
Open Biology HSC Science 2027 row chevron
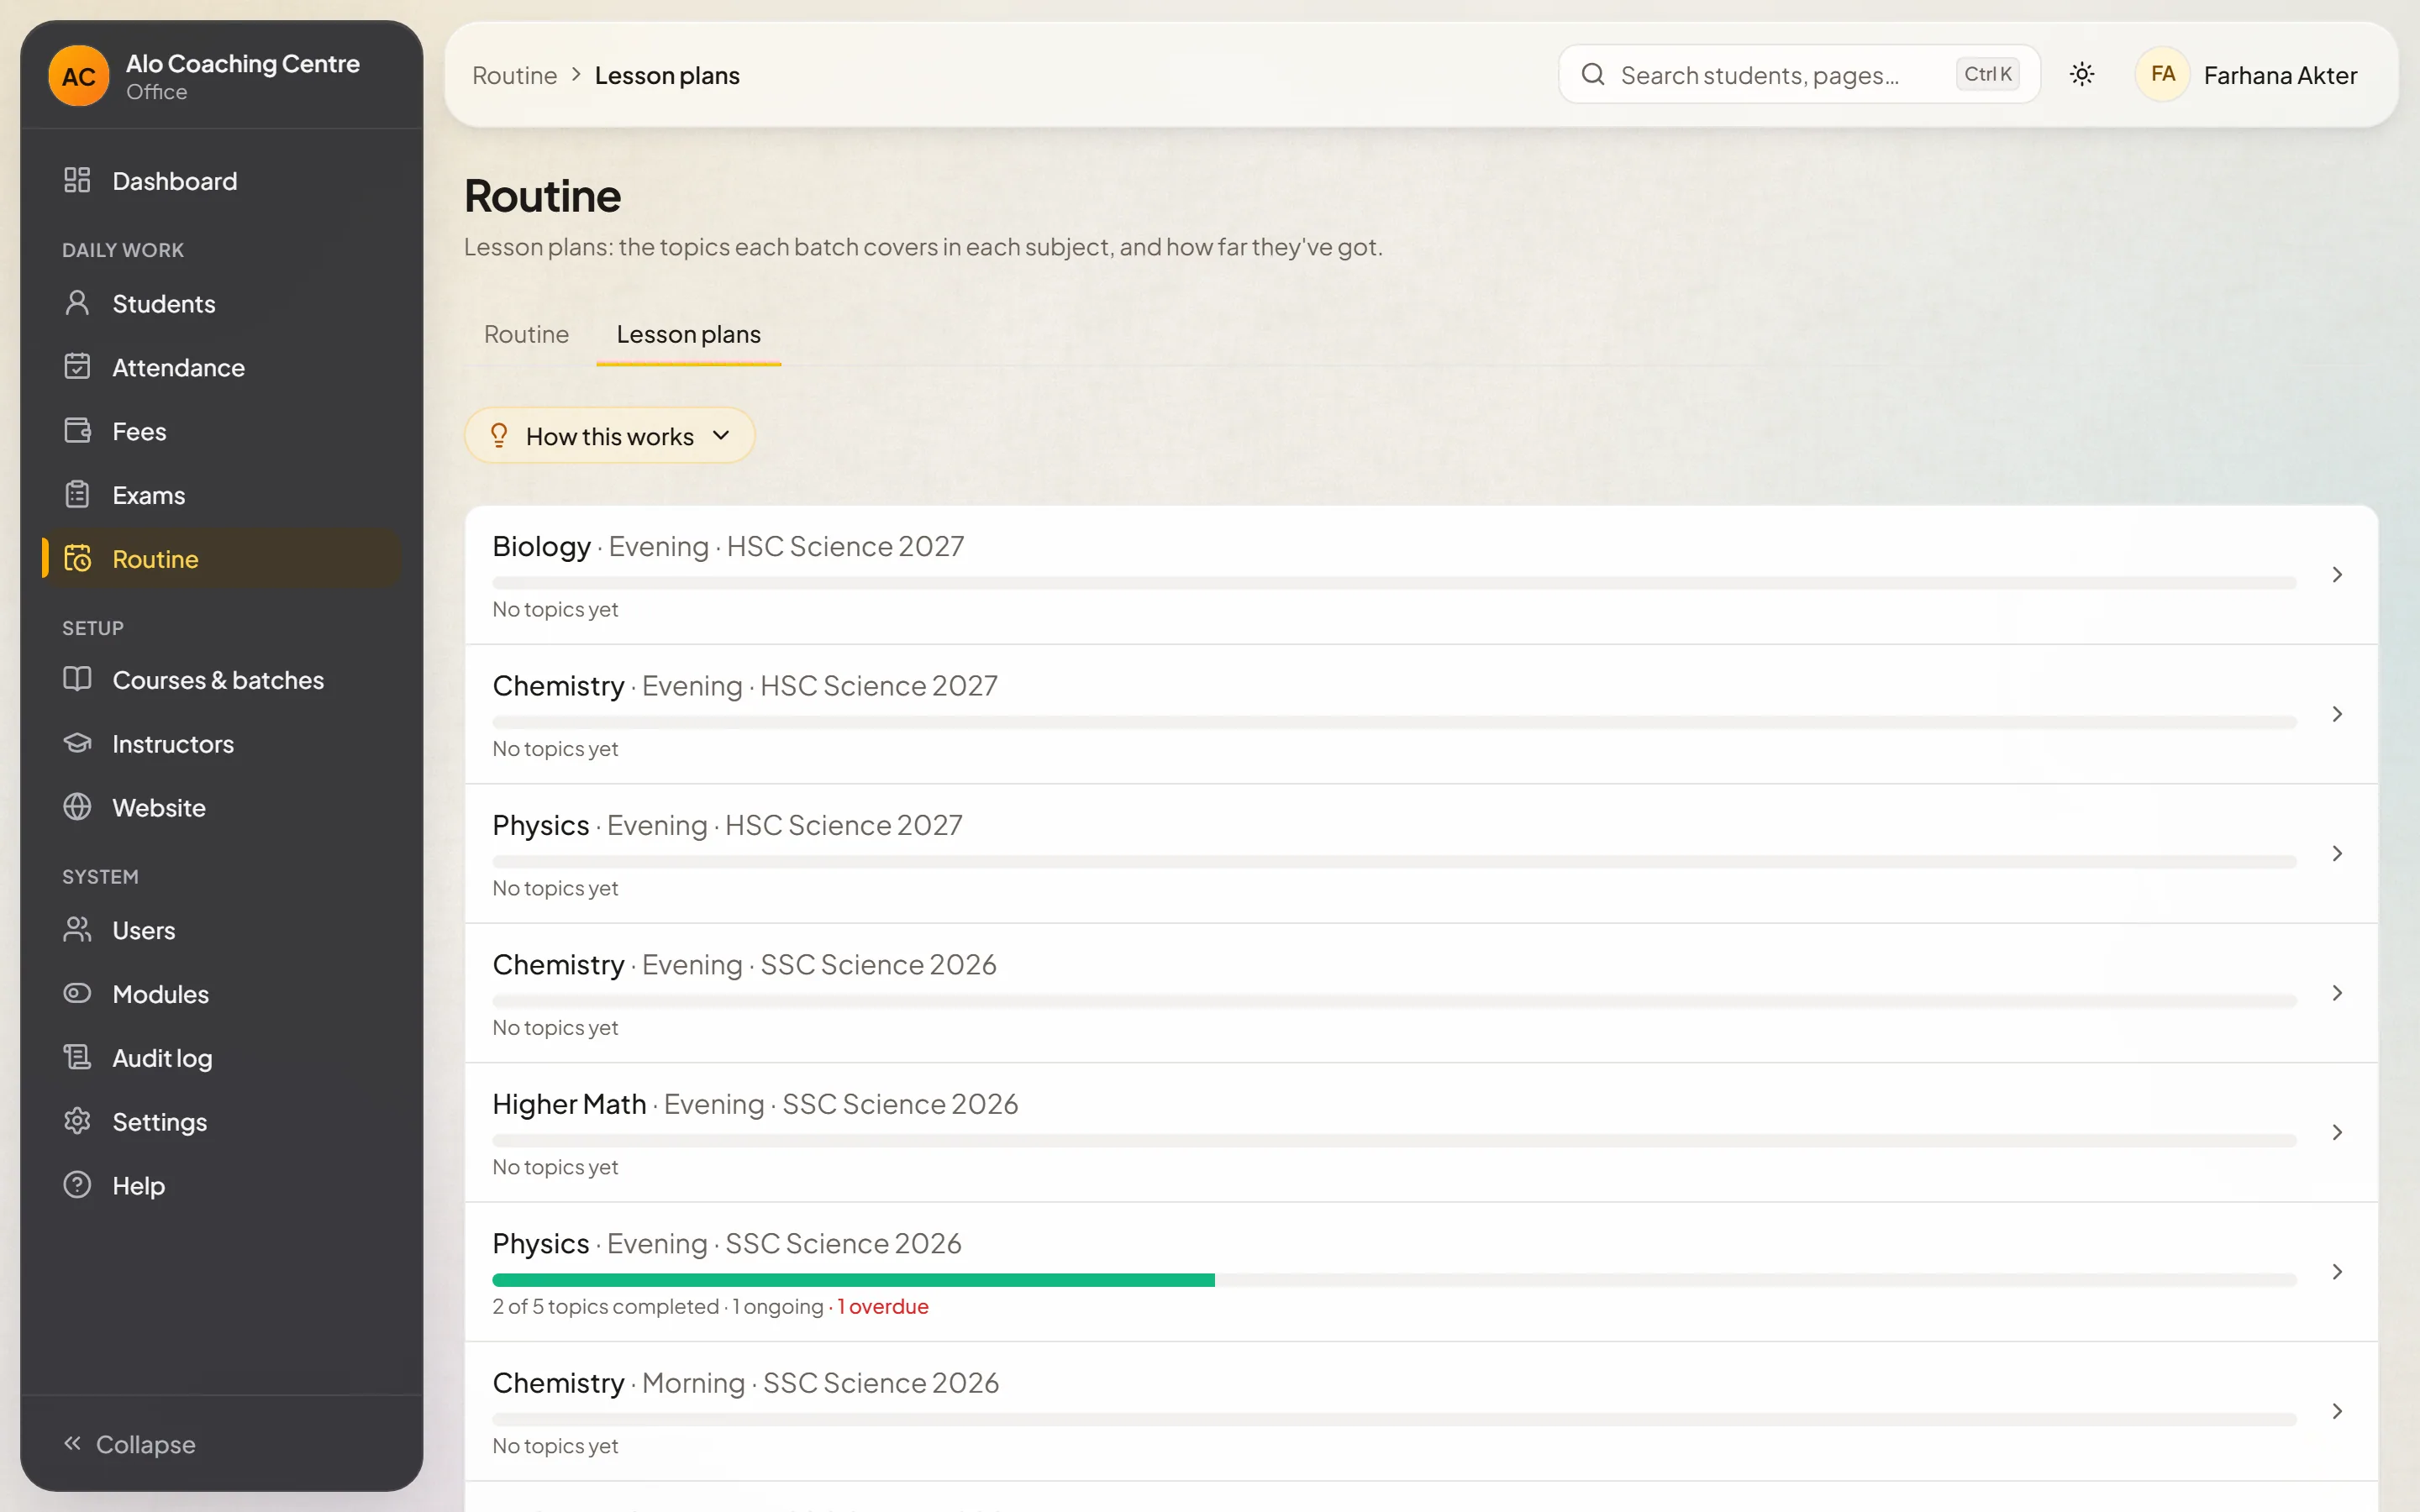click(x=2337, y=574)
